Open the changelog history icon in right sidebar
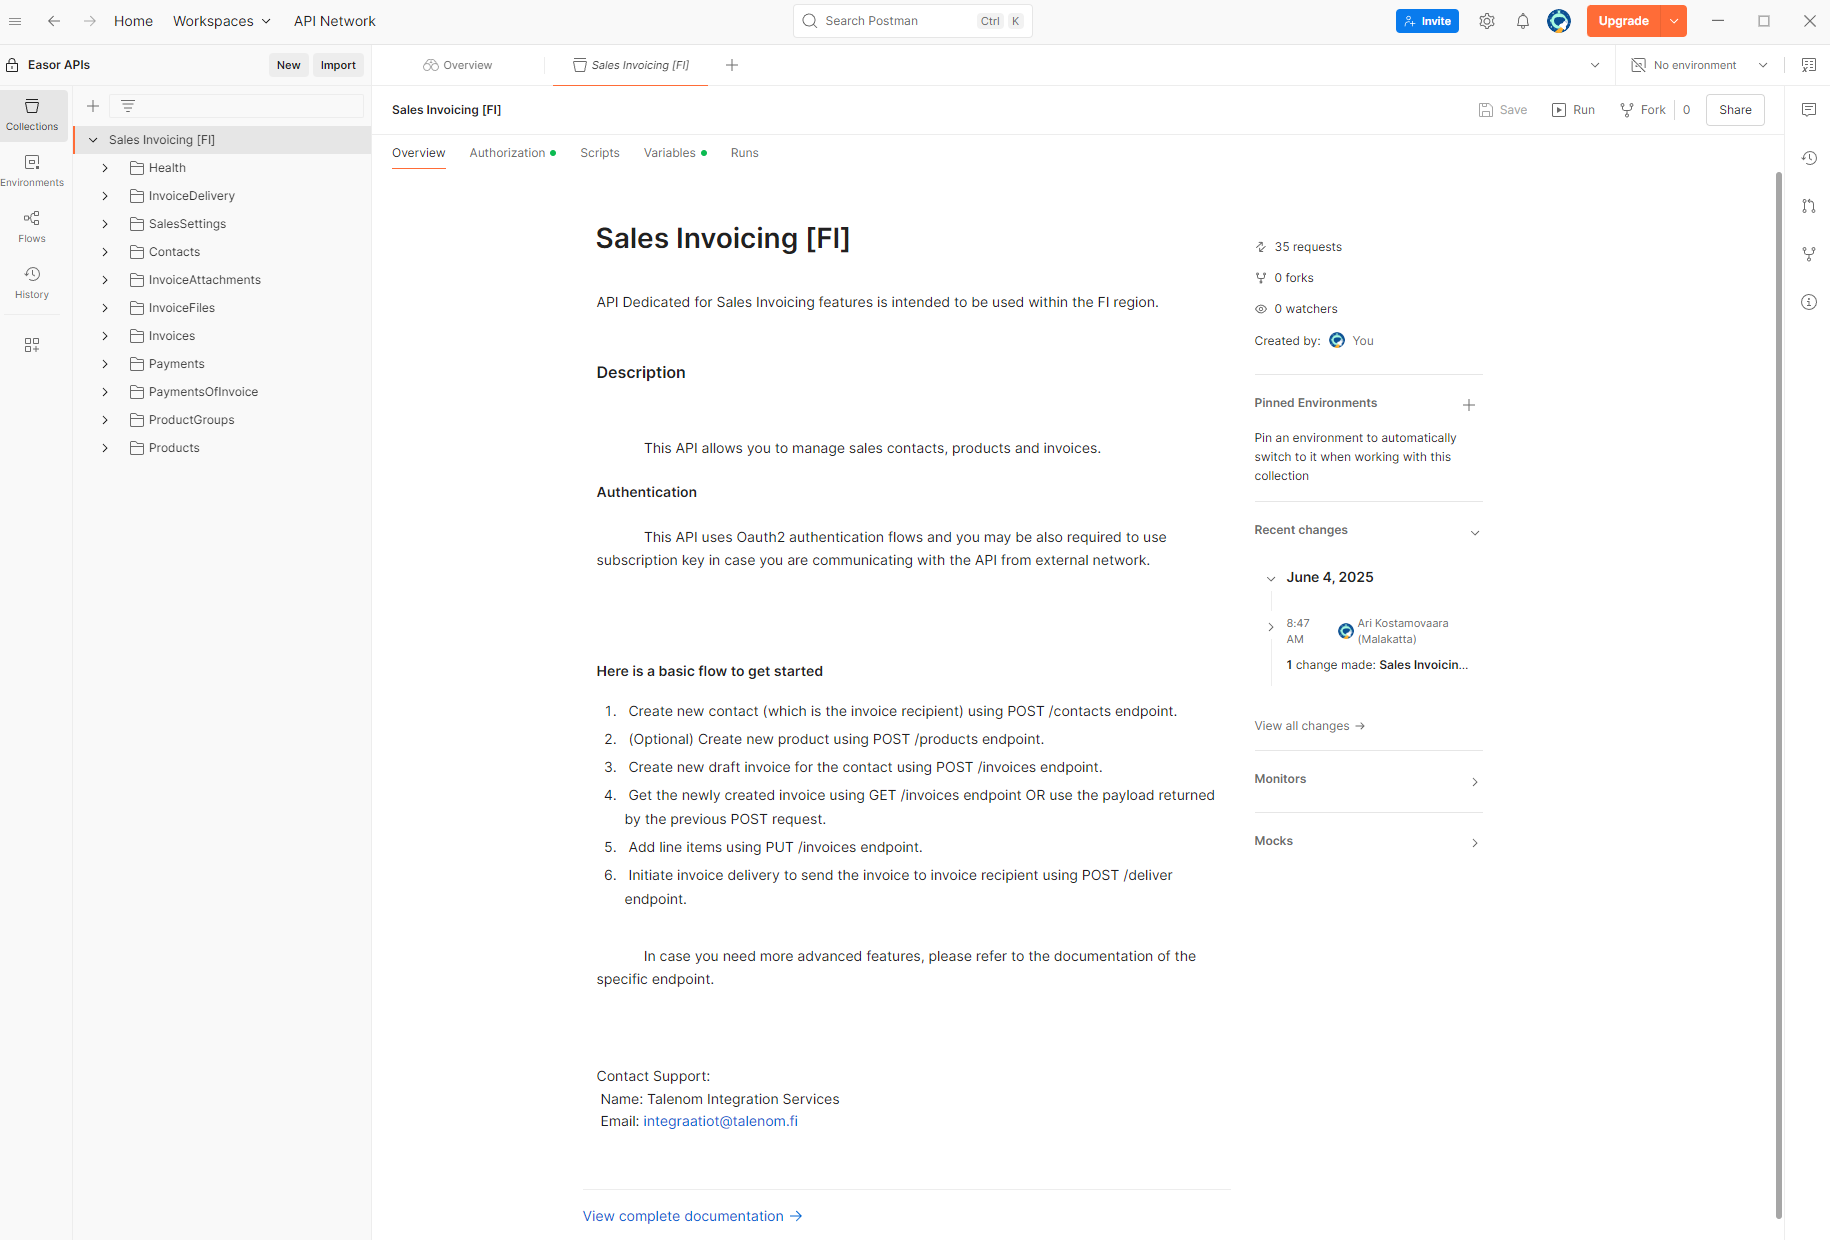1830x1240 pixels. click(1809, 158)
